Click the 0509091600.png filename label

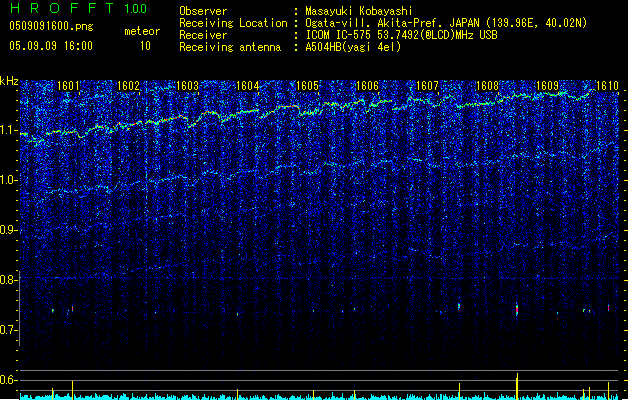50,27
